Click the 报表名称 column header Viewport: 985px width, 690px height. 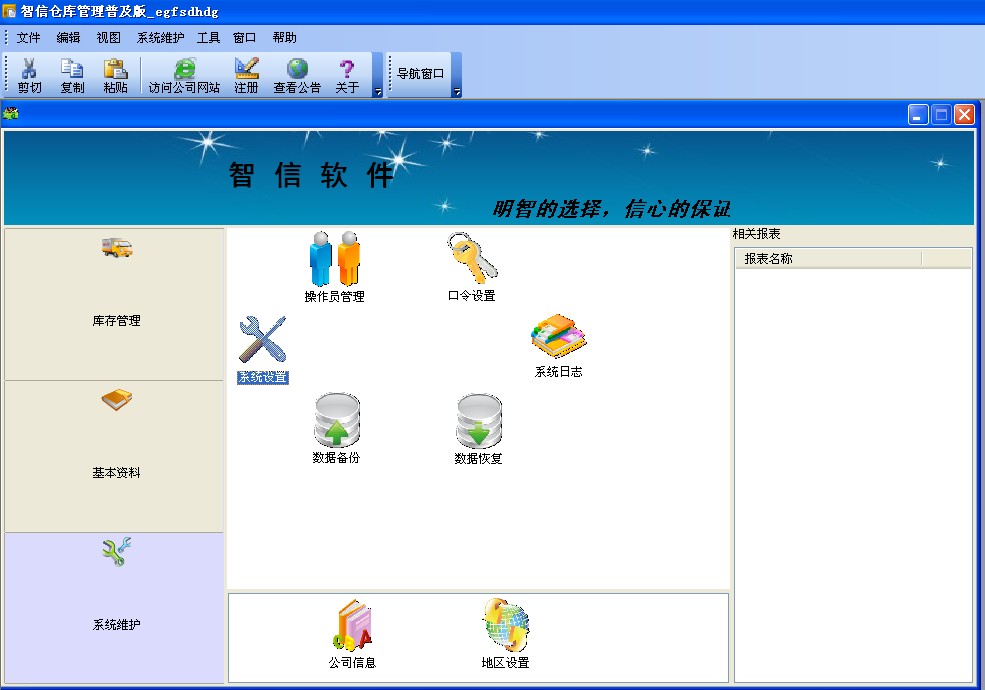click(x=828, y=258)
